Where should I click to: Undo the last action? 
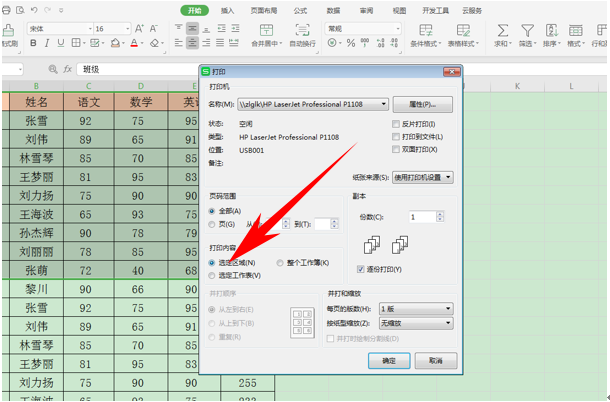click(x=34, y=10)
